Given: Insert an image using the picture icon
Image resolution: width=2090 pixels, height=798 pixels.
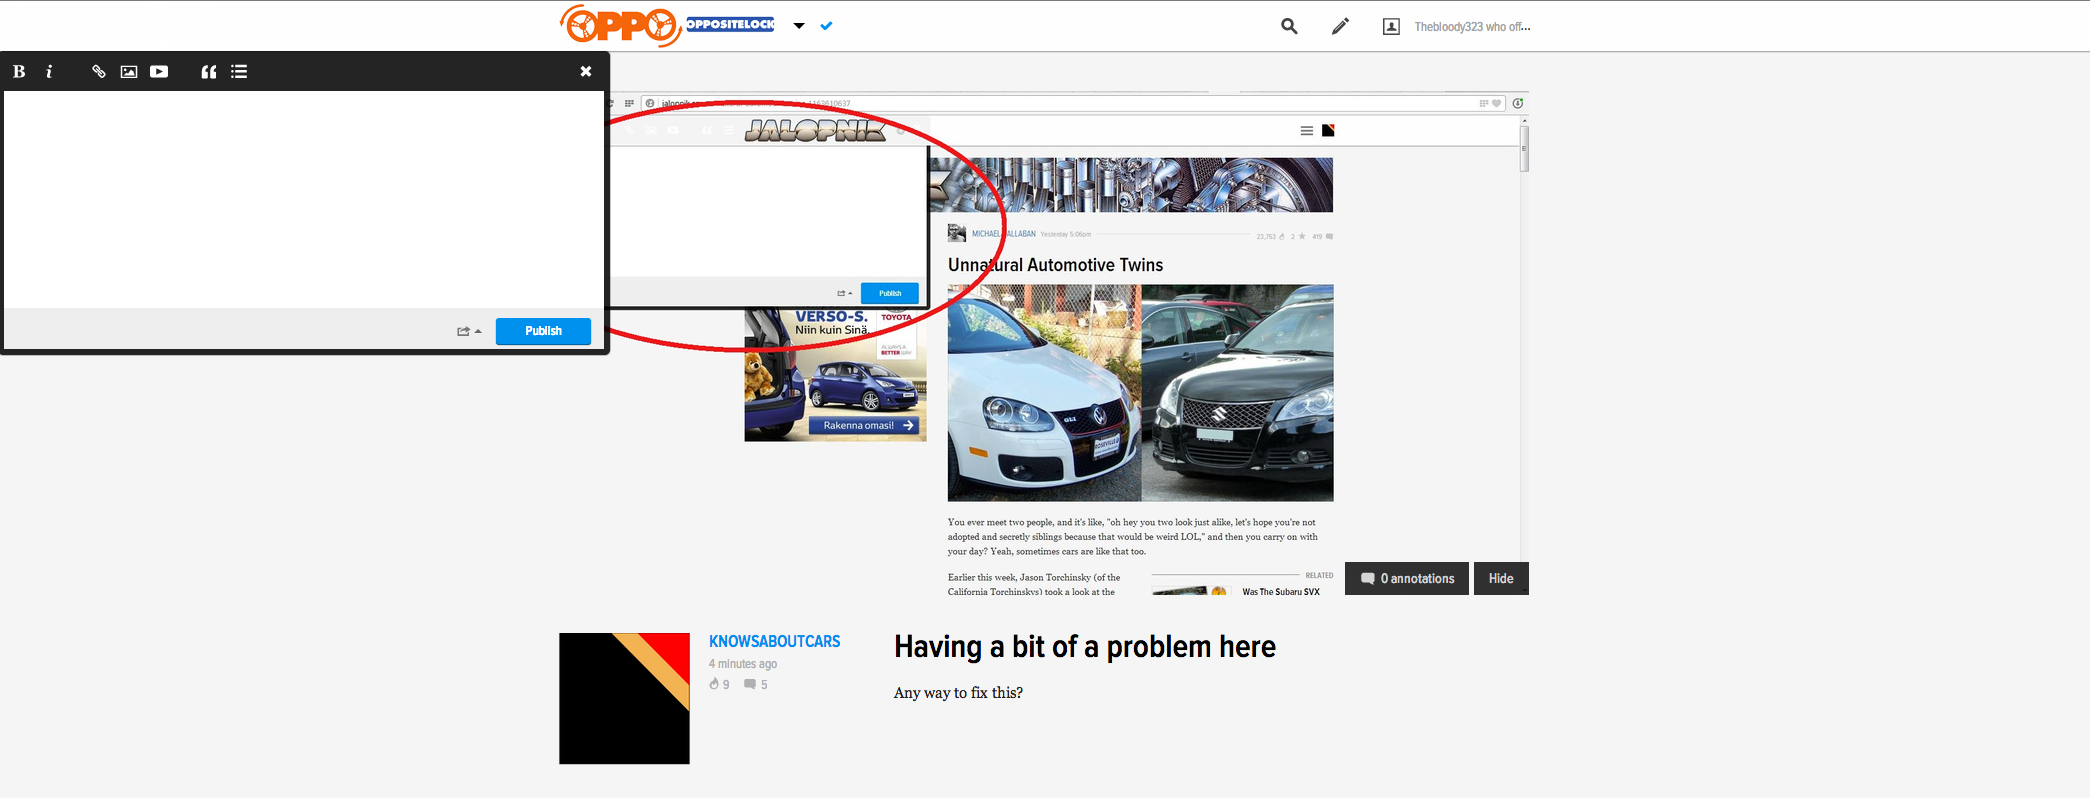Looking at the screenshot, I should 129,71.
